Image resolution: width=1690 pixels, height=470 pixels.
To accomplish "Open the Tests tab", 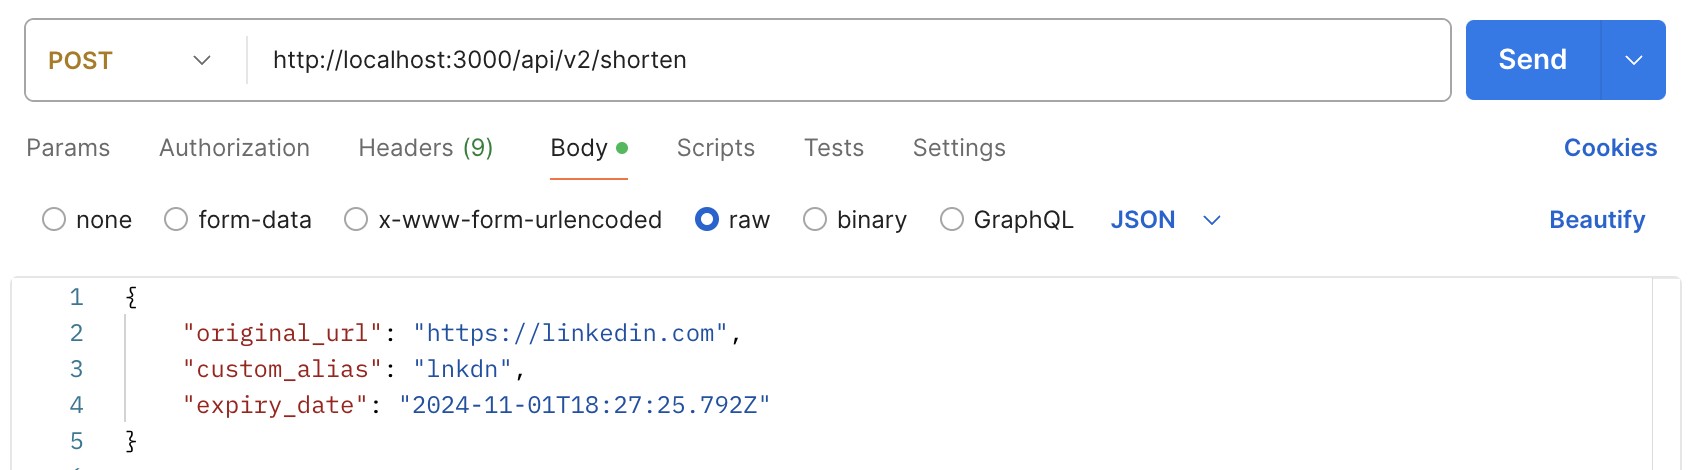I will tap(834, 148).
